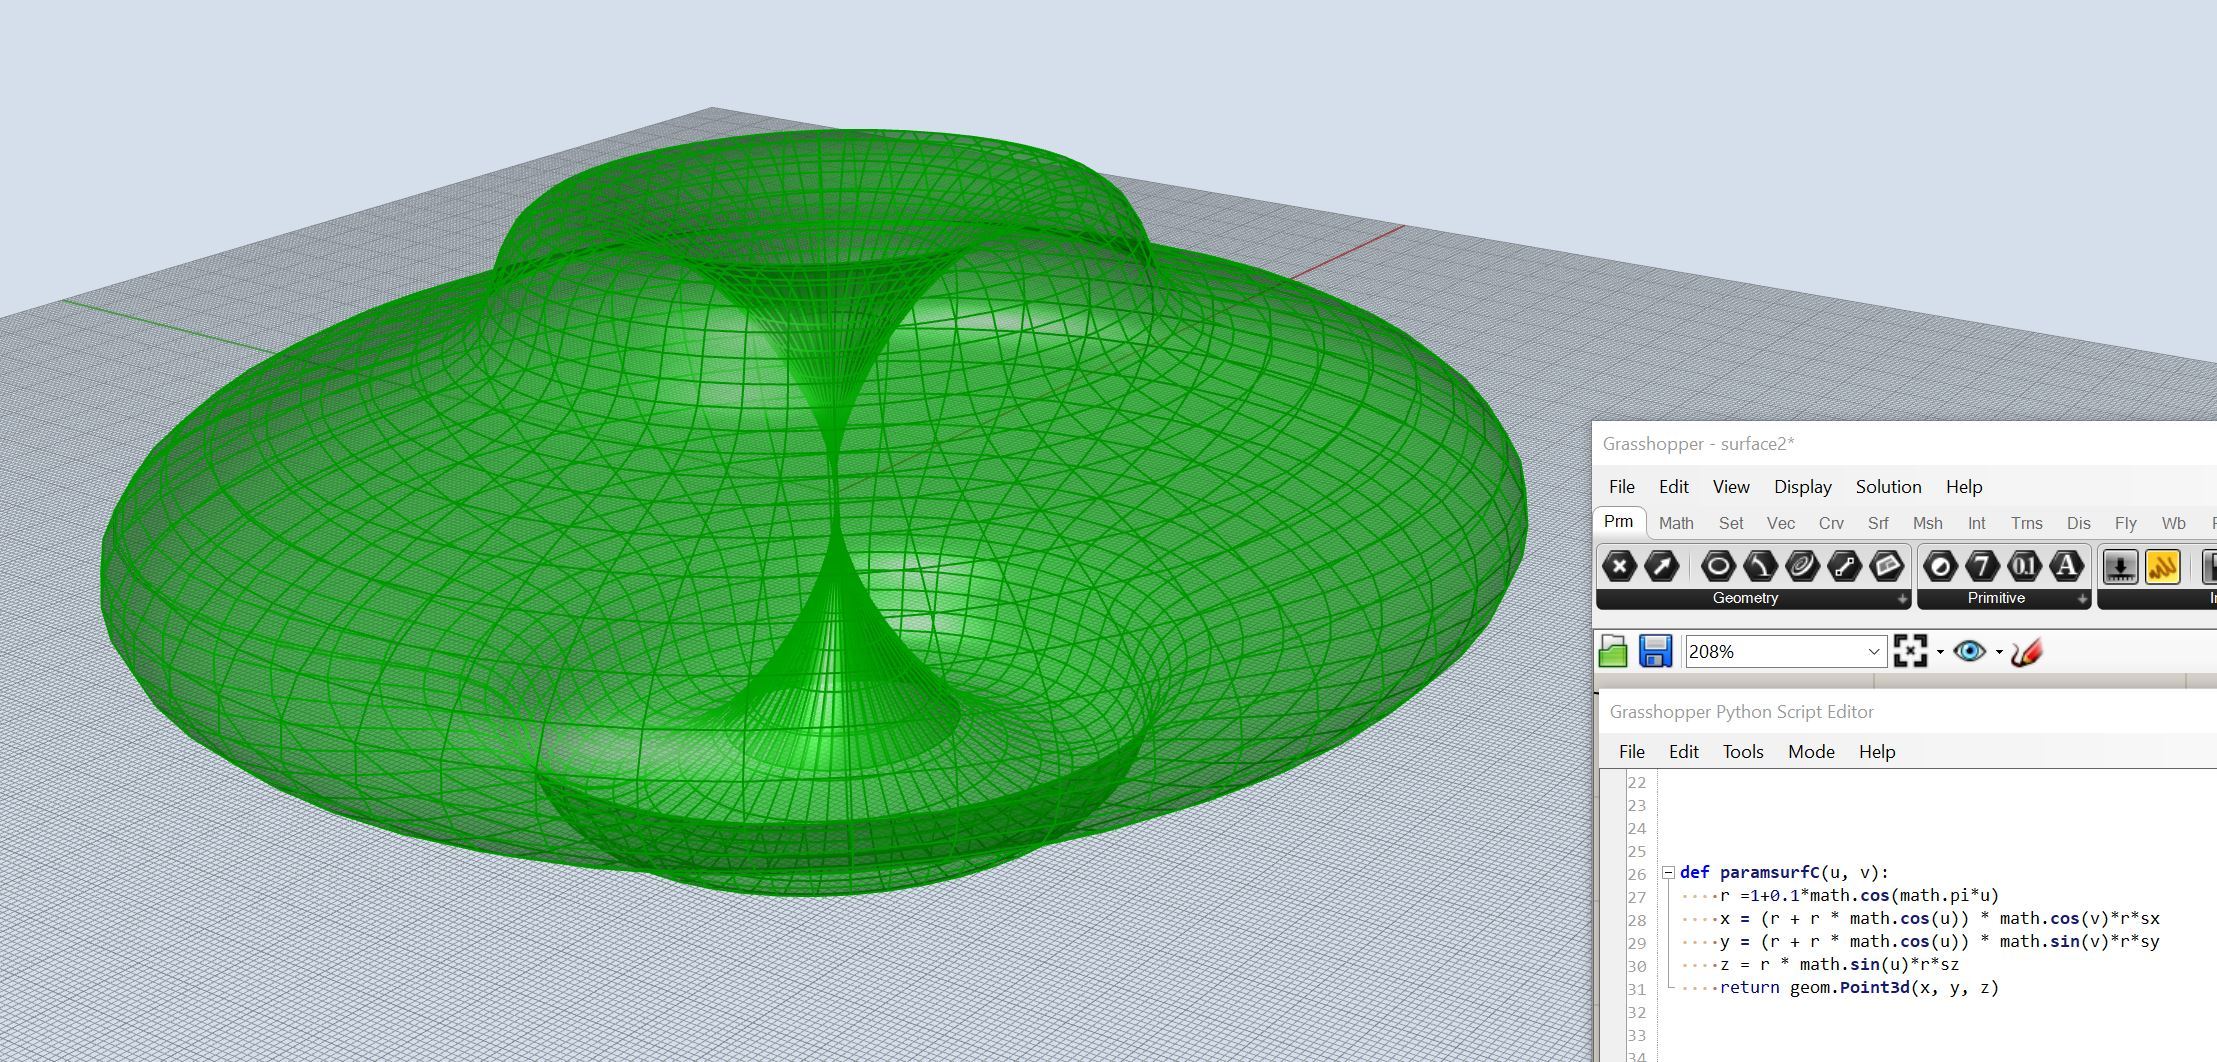The image size is (2217, 1062).
Task: Expand the Primitive panel plus arrow
Action: tap(2082, 599)
